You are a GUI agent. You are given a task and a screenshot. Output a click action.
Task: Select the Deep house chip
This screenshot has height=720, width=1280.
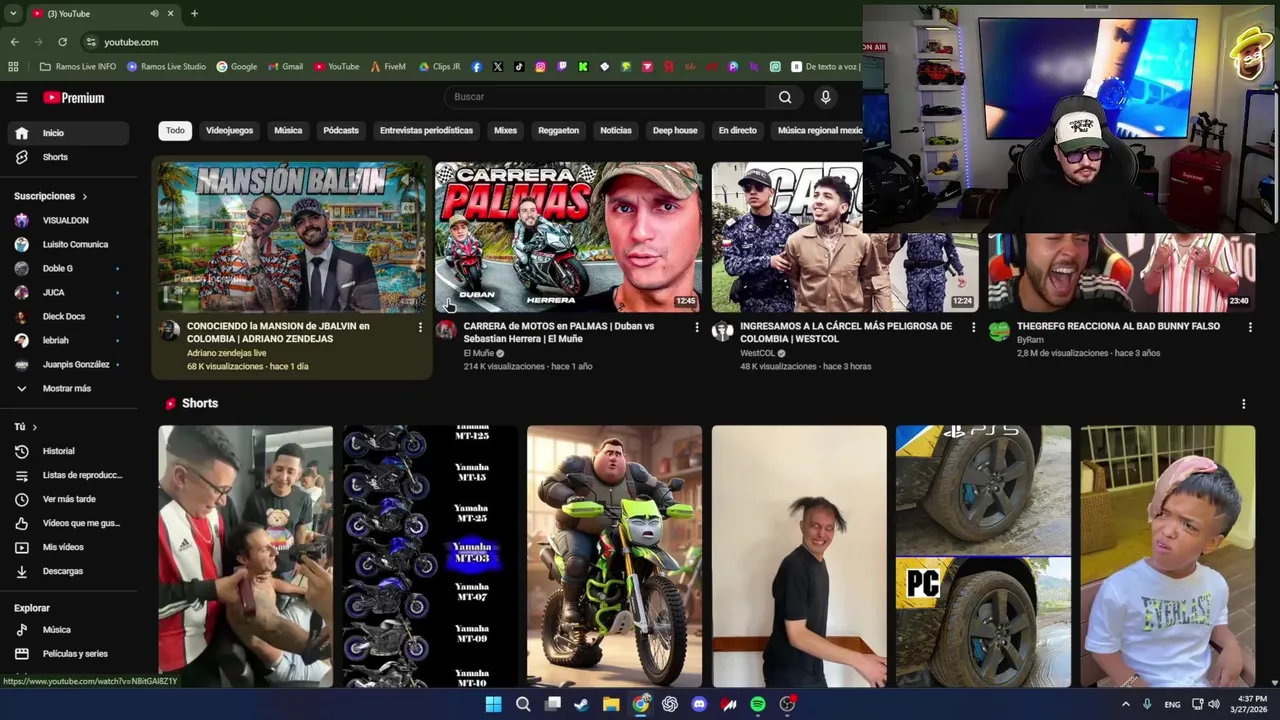pyautogui.click(x=675, y=131)
